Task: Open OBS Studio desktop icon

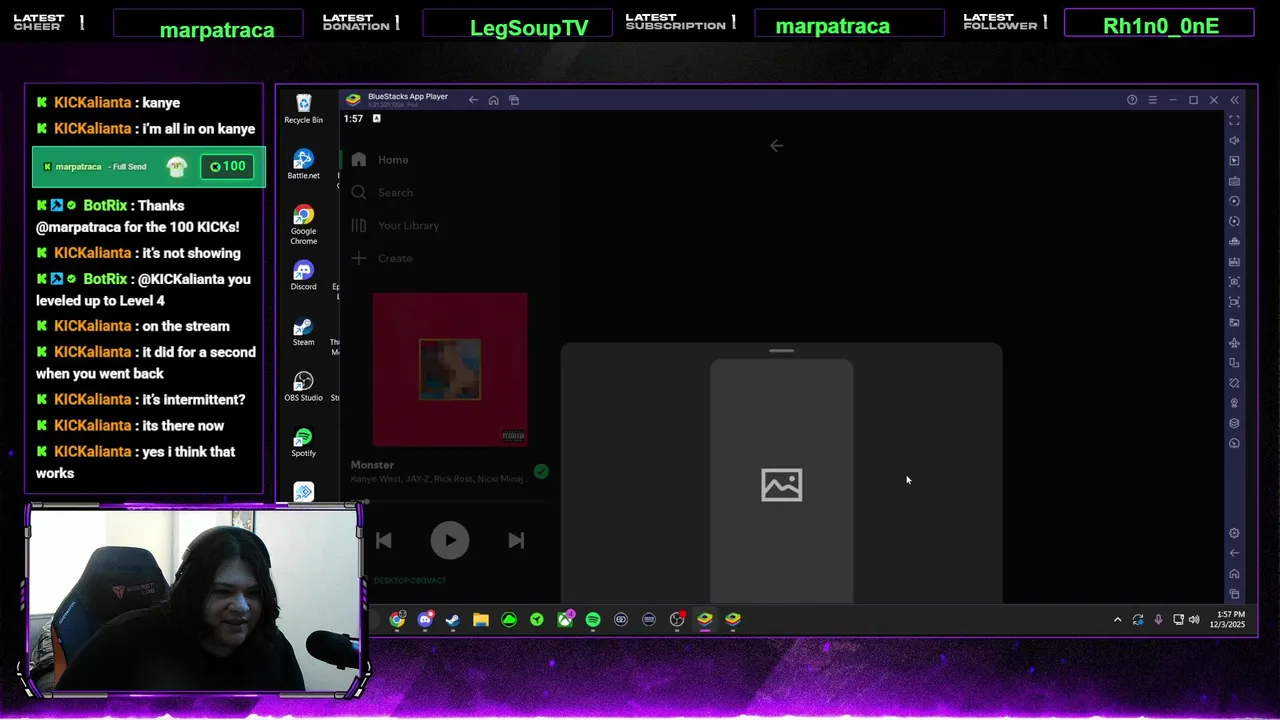Action: [x=303, y=387]
